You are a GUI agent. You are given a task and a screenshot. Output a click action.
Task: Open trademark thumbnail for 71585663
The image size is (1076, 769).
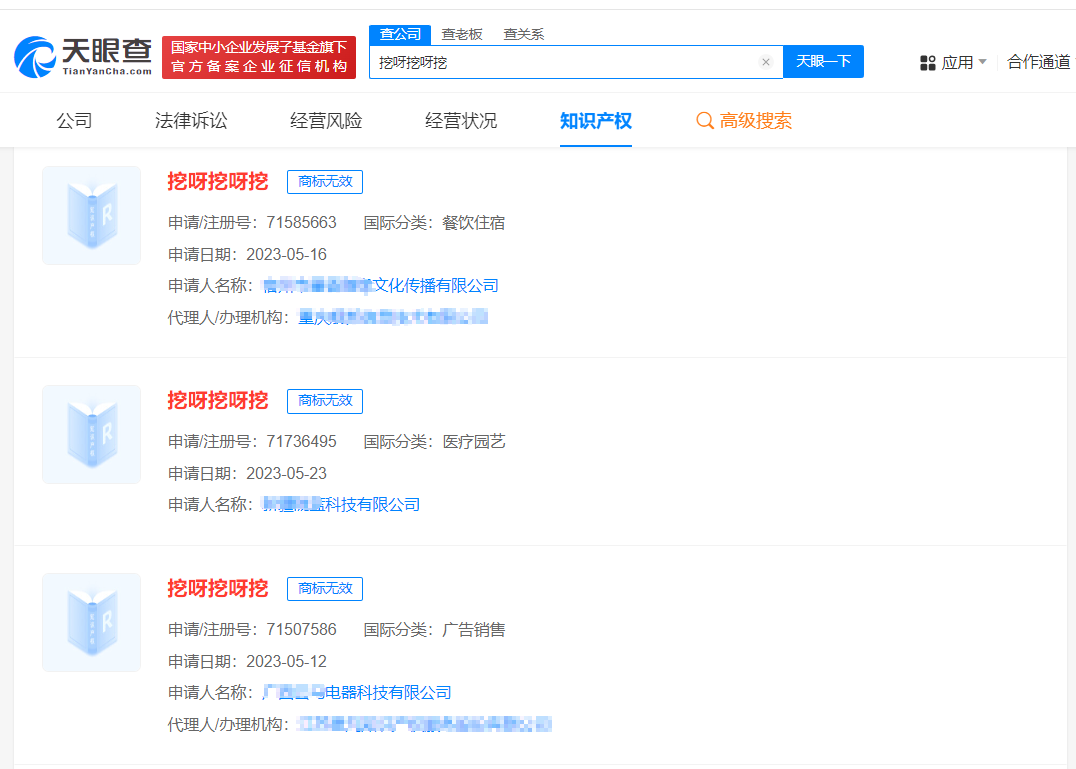91,215
